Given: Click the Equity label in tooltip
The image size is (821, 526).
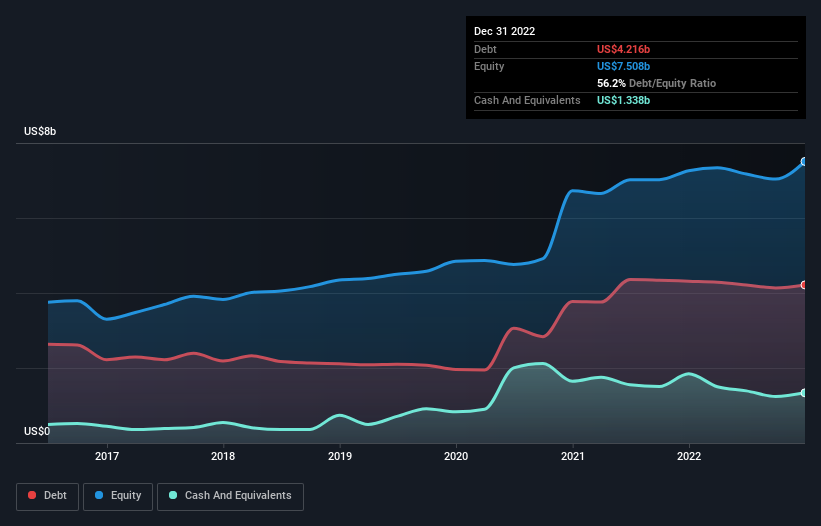Looking at the screenshot, I should coord(489,66).
